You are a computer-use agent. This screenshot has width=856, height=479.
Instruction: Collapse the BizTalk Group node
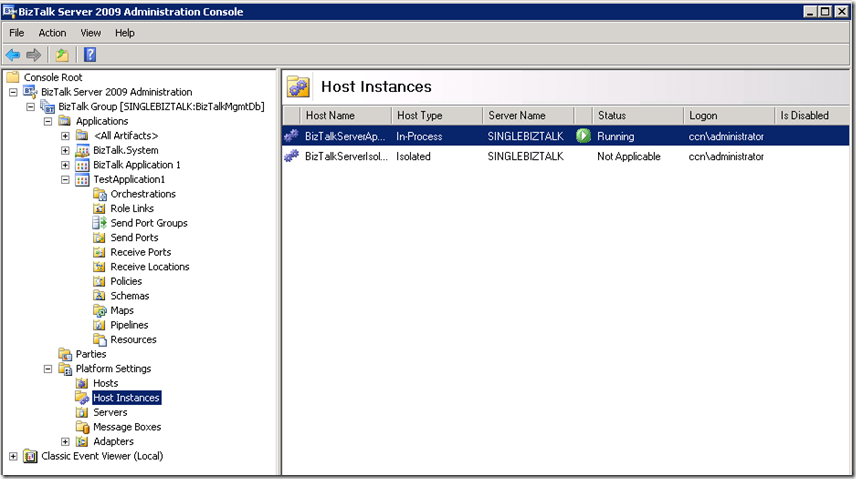(x=31, y=107)
